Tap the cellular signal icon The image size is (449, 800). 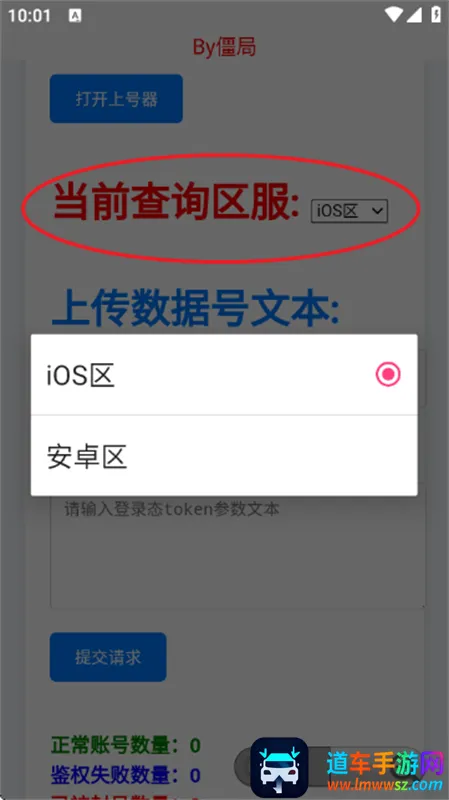tap(414, 15)
